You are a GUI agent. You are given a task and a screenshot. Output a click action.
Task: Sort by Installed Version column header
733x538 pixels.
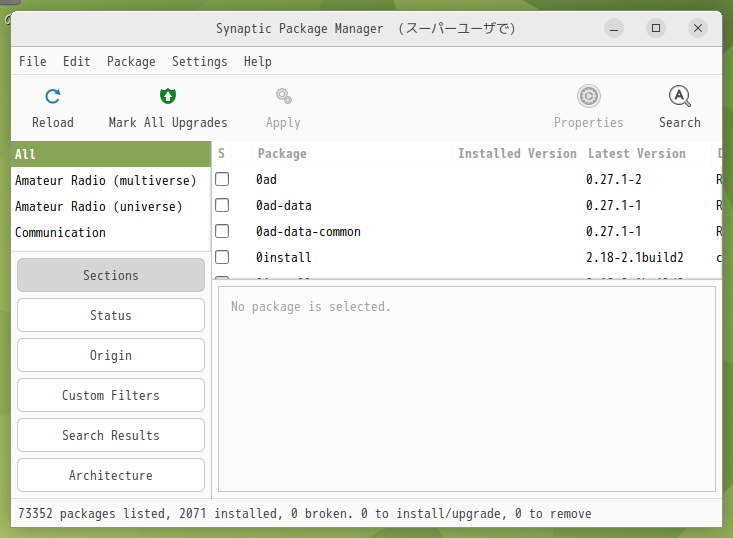pos(517,153)
